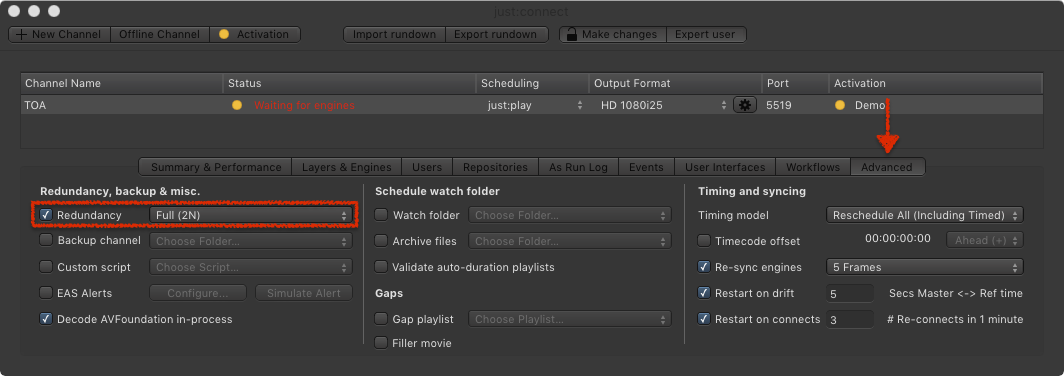Check the Archive files option
Viewport: 1064px width, 376px height.
tap(381, 240)
